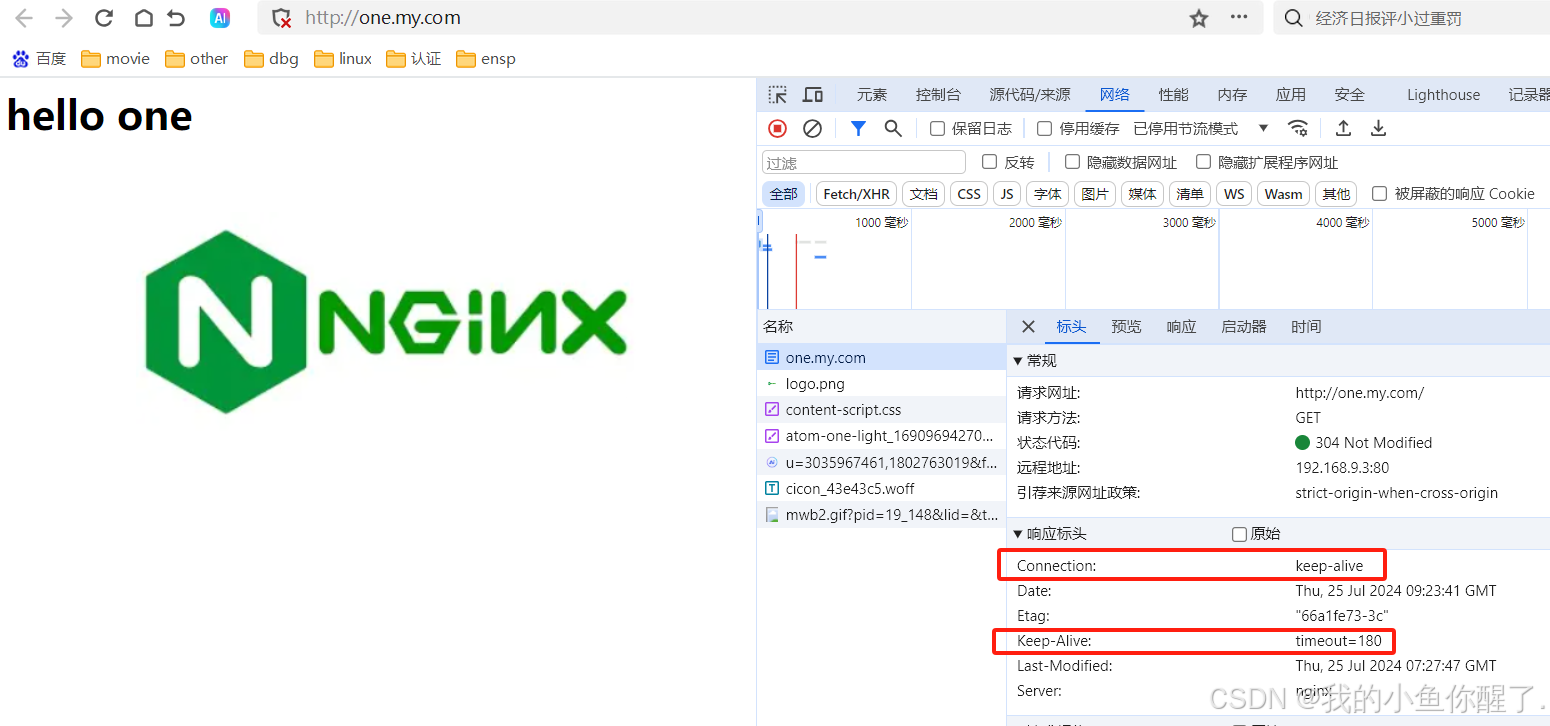Screen dimensions: 1550x726
Task: Select the cicon_43e43c5.woff request
Action: point(881,489)
